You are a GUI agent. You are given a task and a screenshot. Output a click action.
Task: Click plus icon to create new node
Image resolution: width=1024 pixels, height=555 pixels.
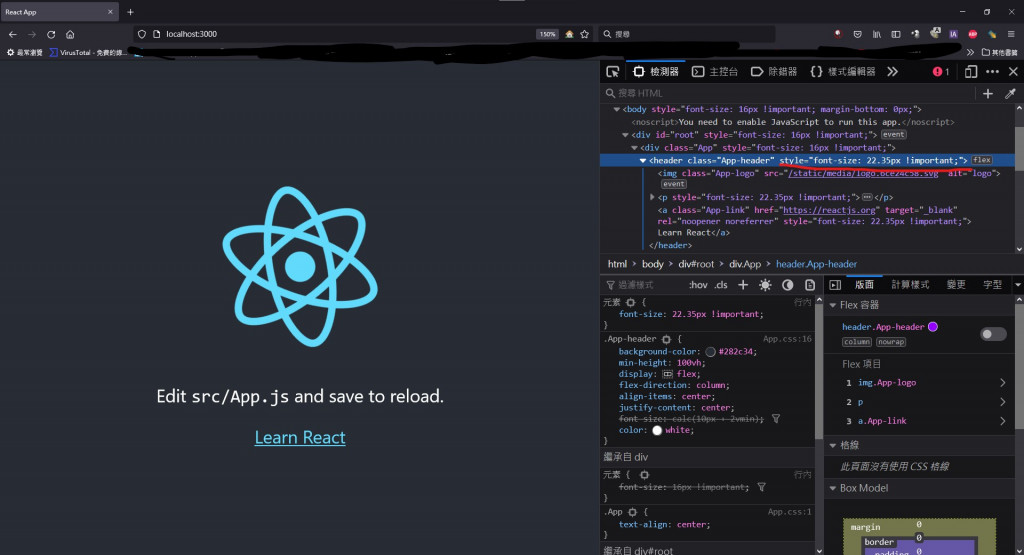pyautogui.click(x=987, y=94)
